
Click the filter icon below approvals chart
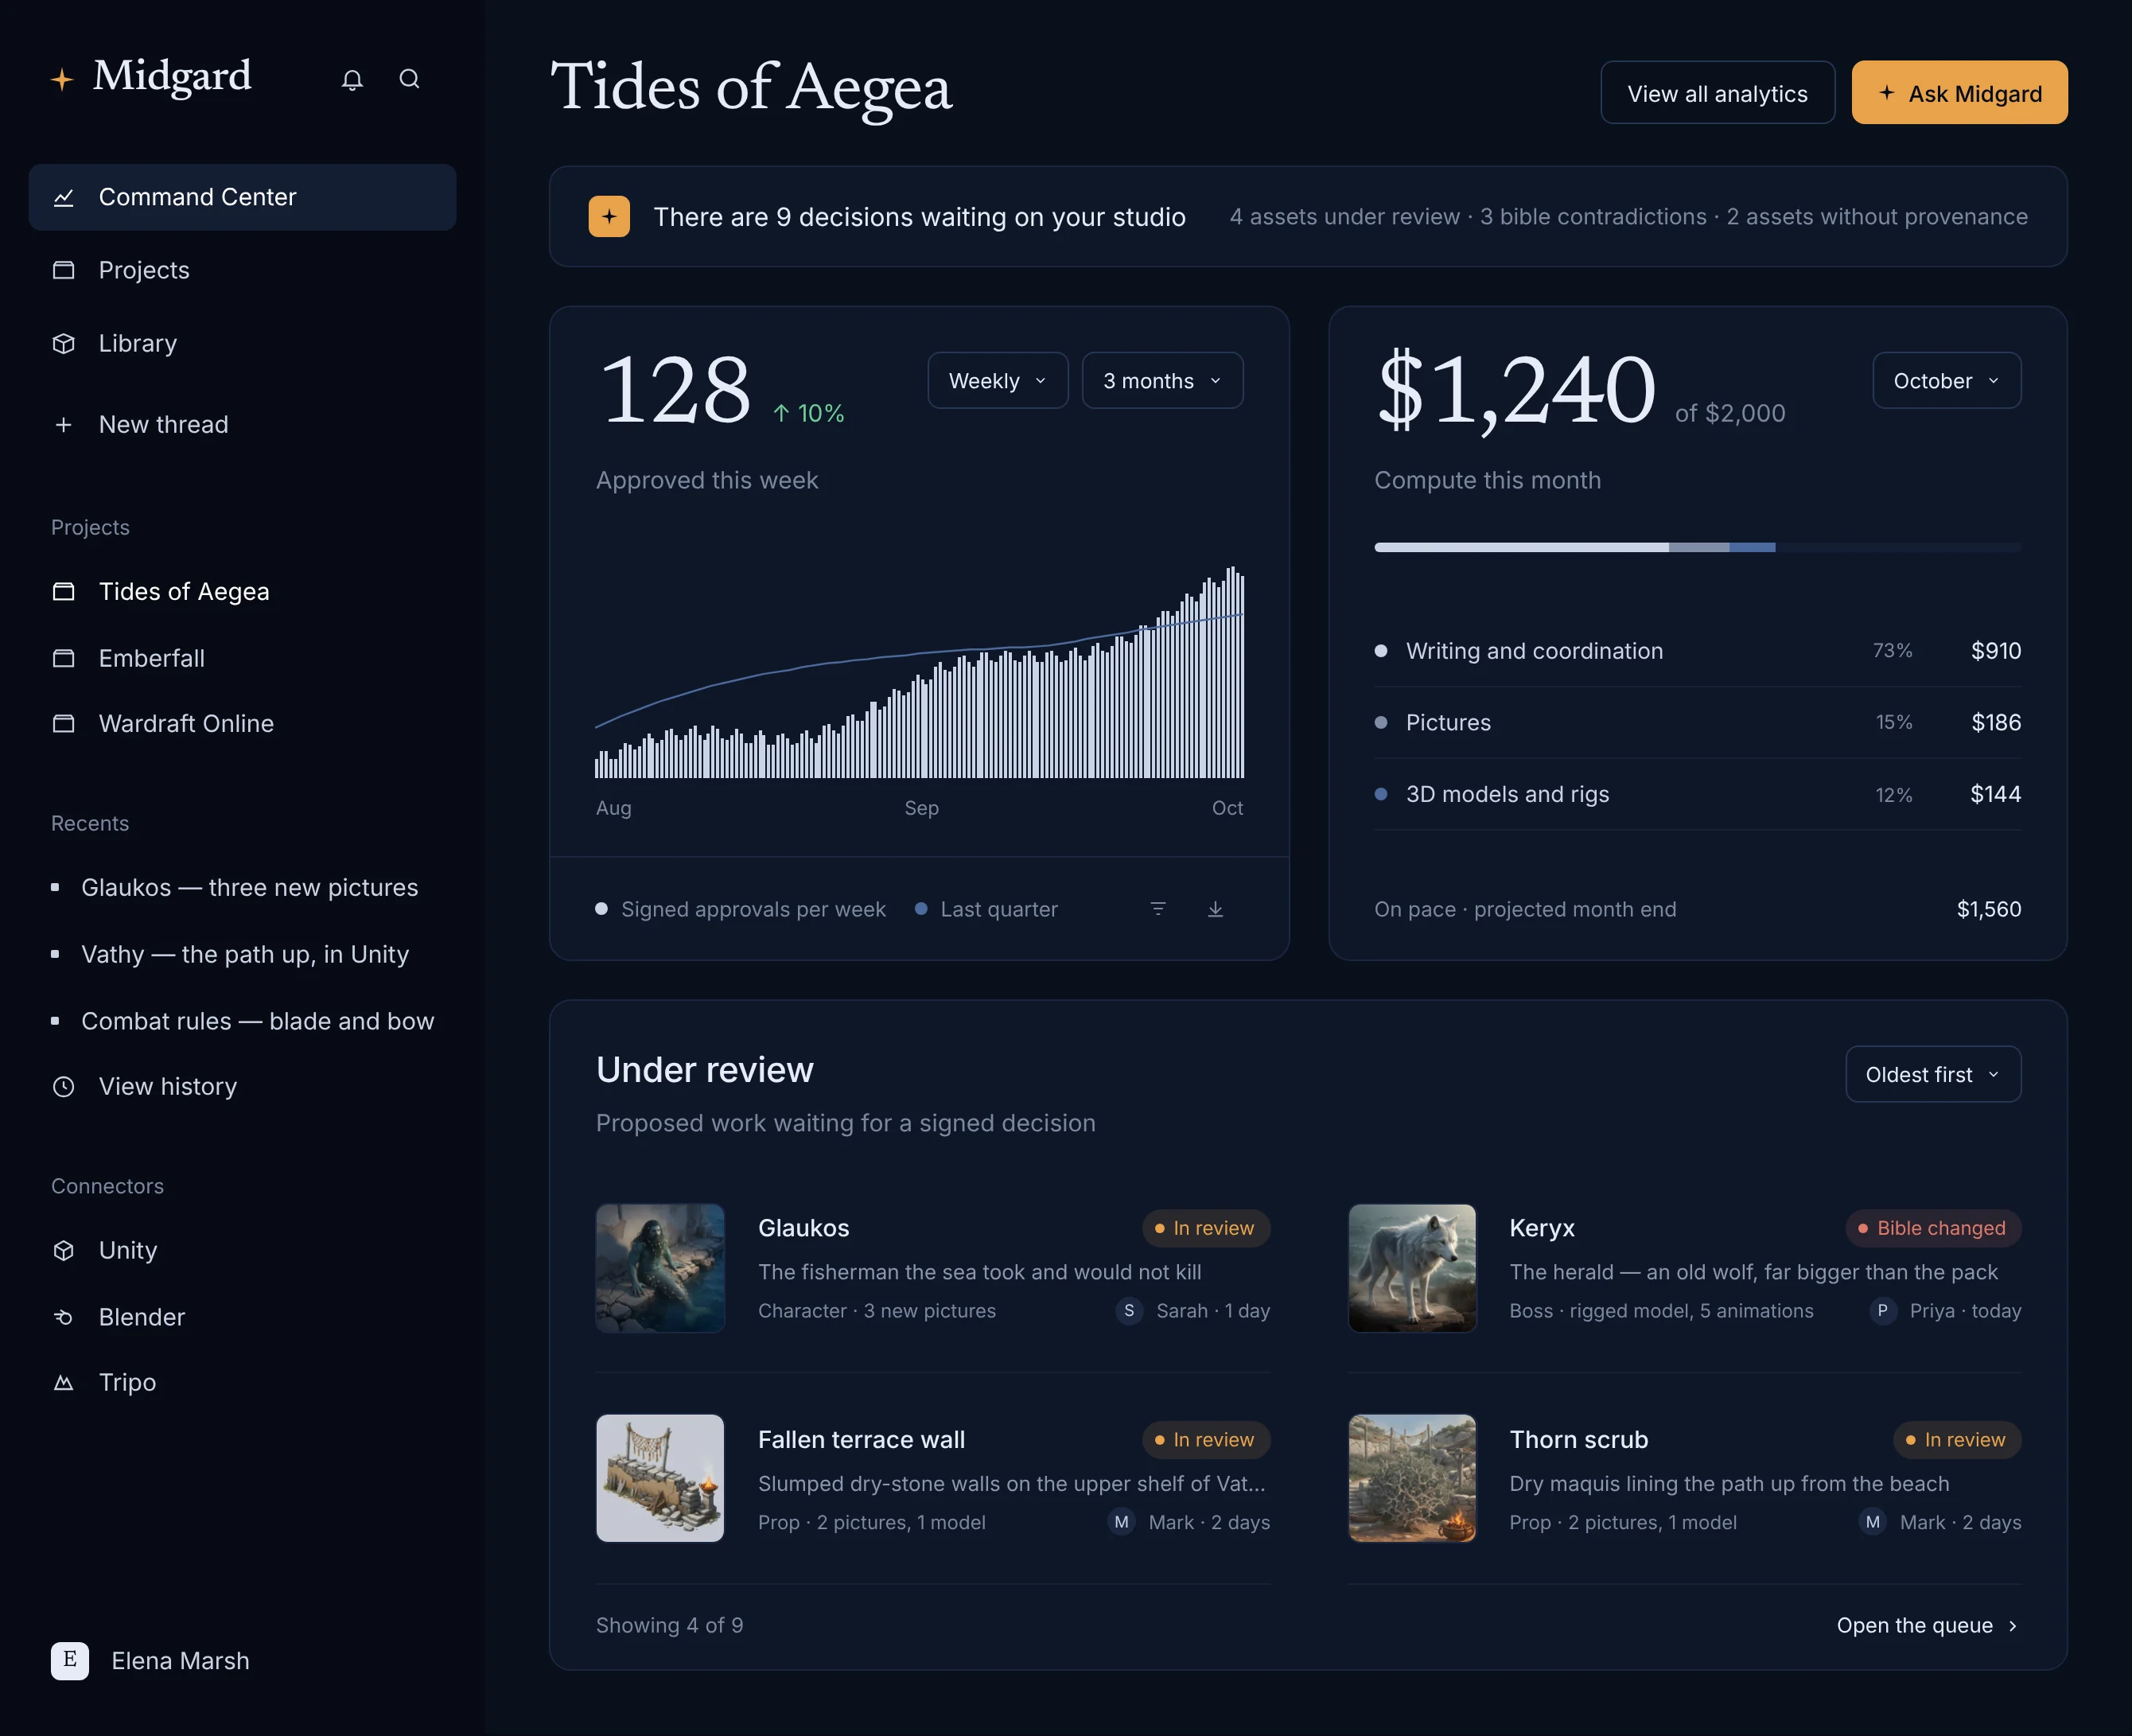tap(1158, 909)
